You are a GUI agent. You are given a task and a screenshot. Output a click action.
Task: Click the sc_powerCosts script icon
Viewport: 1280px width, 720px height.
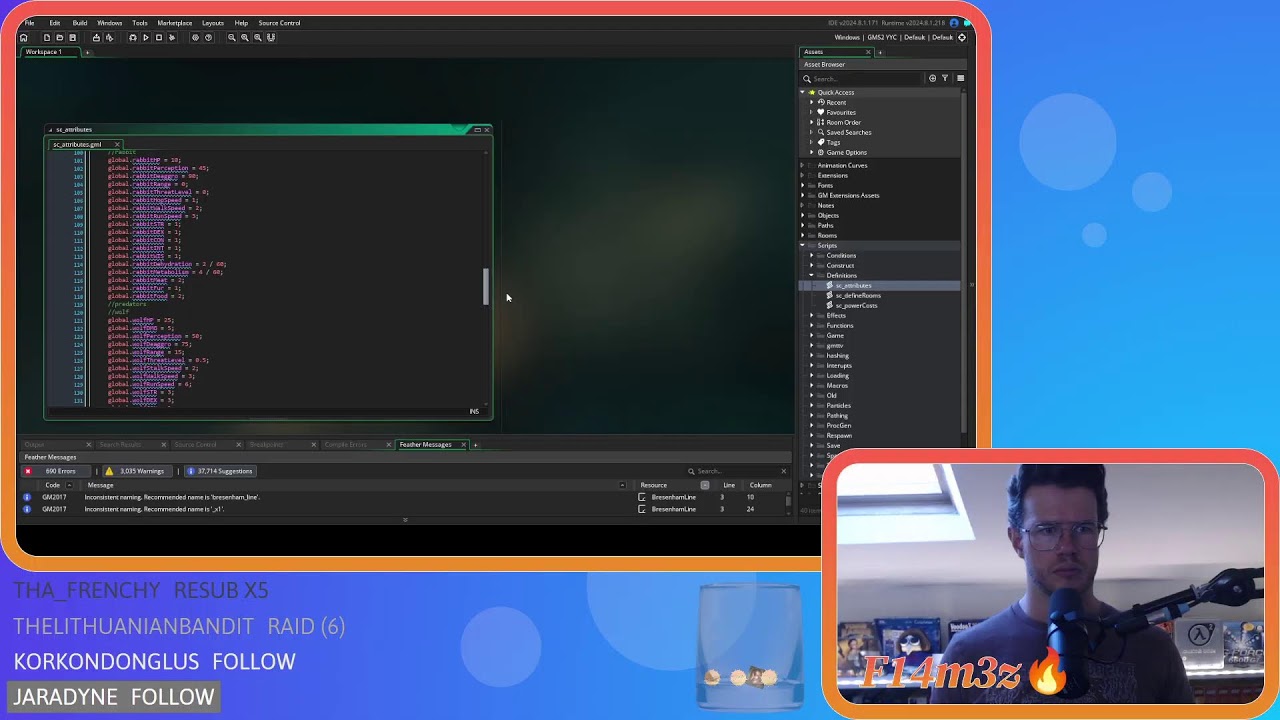(830, 305)
